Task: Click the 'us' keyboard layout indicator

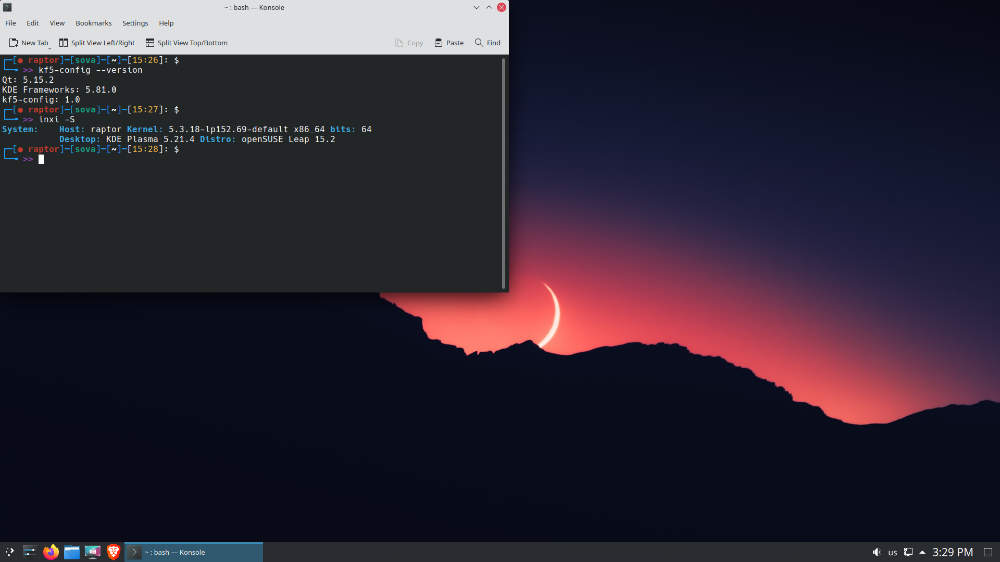Action: pyautogui.click(x=892, y=552)
